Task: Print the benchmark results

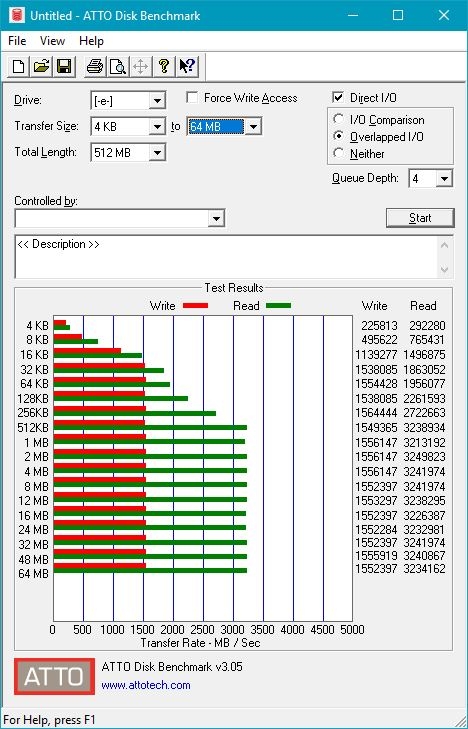Action: [x=95, y=66]
